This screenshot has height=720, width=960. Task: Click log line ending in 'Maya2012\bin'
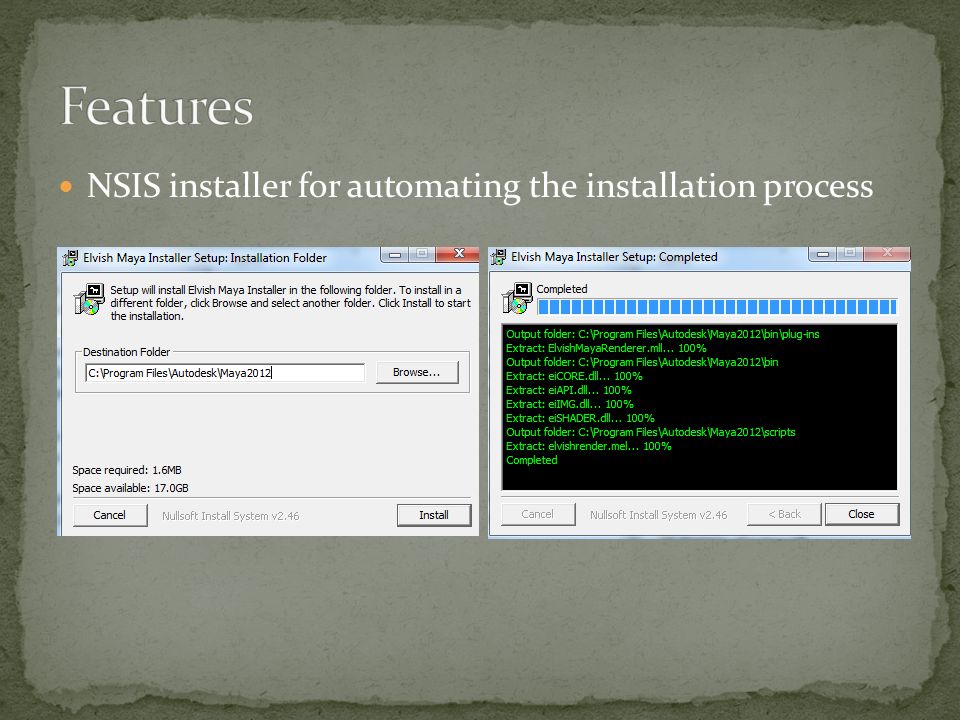(x=642, y=362)
